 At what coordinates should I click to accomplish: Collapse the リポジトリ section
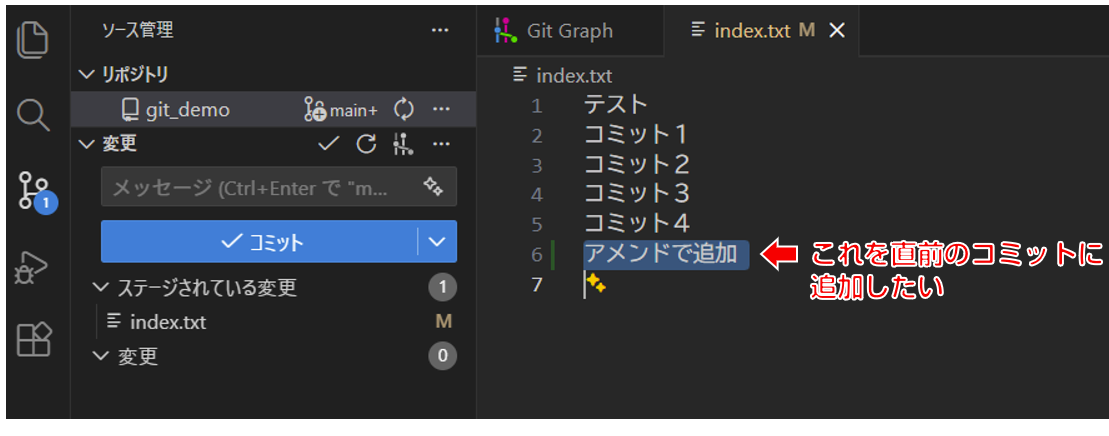85,74
